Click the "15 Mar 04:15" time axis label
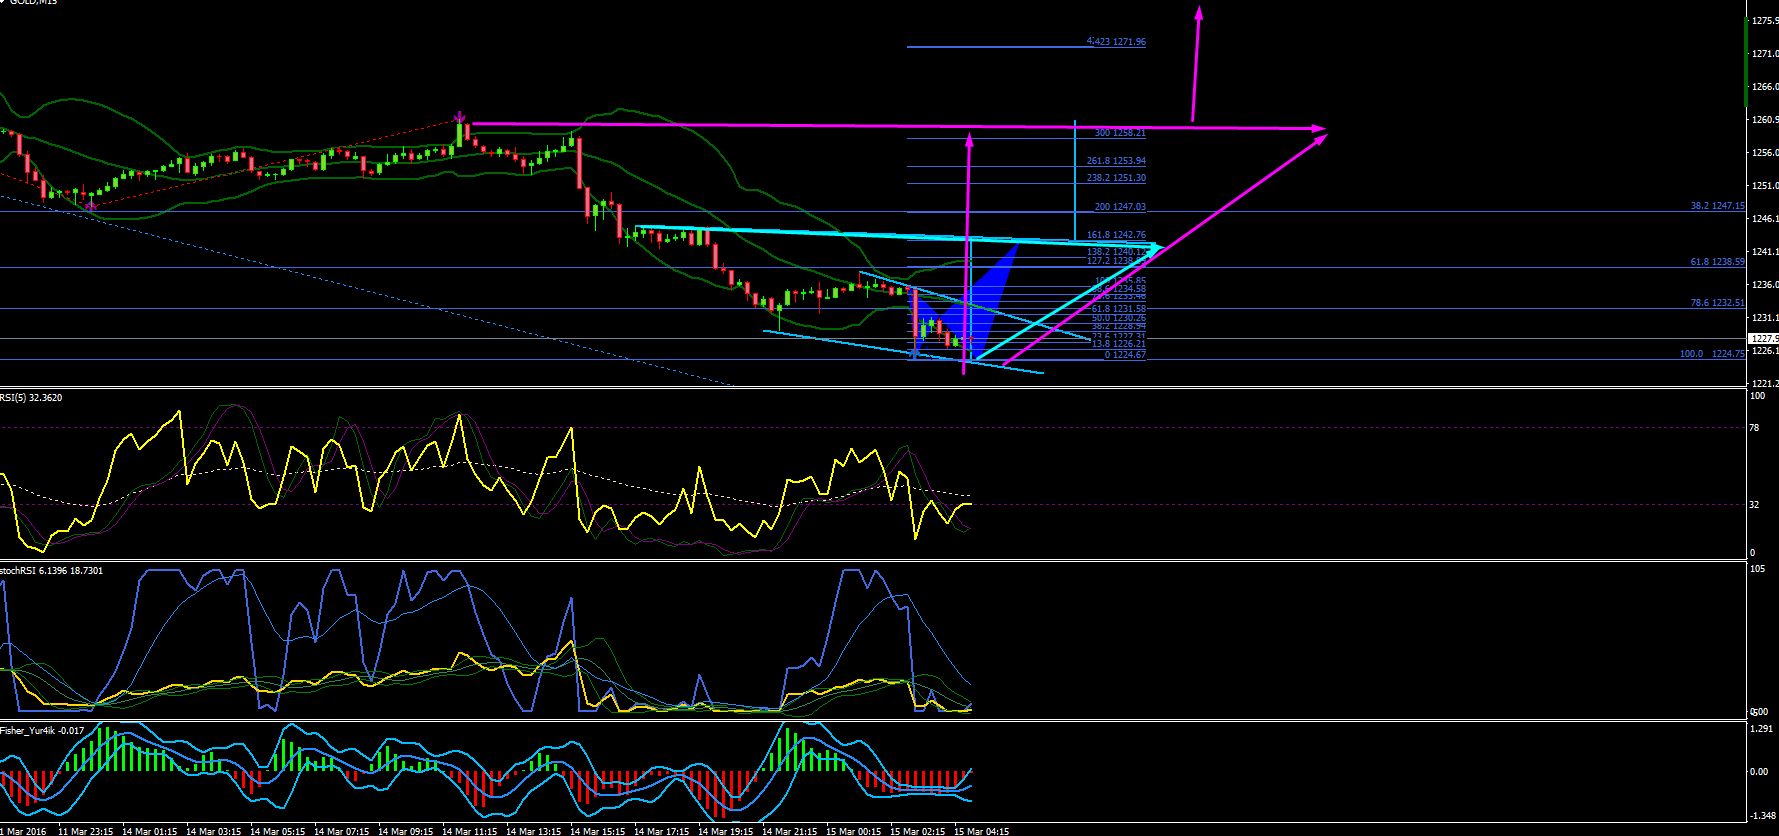The height and width of the screenshot is (836, 1779). click(x=982, y=831)
